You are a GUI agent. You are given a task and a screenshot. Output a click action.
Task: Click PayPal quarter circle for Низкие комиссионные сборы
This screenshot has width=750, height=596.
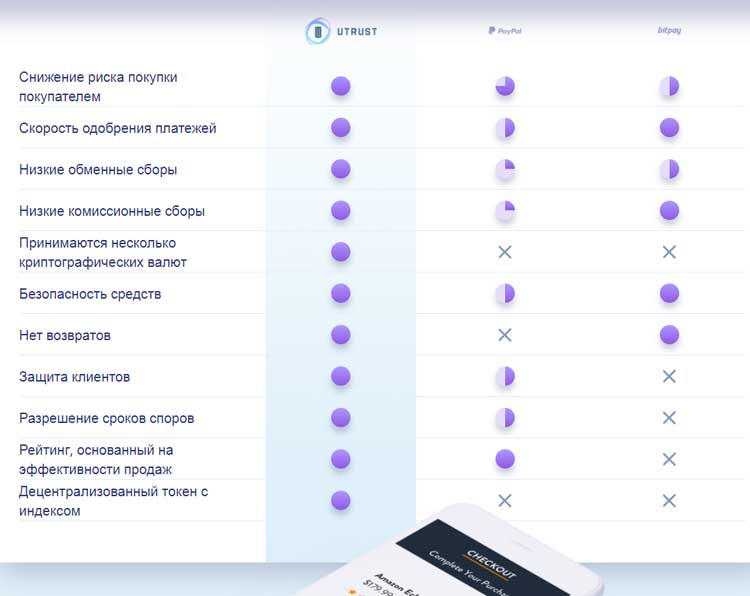point(505,210)
